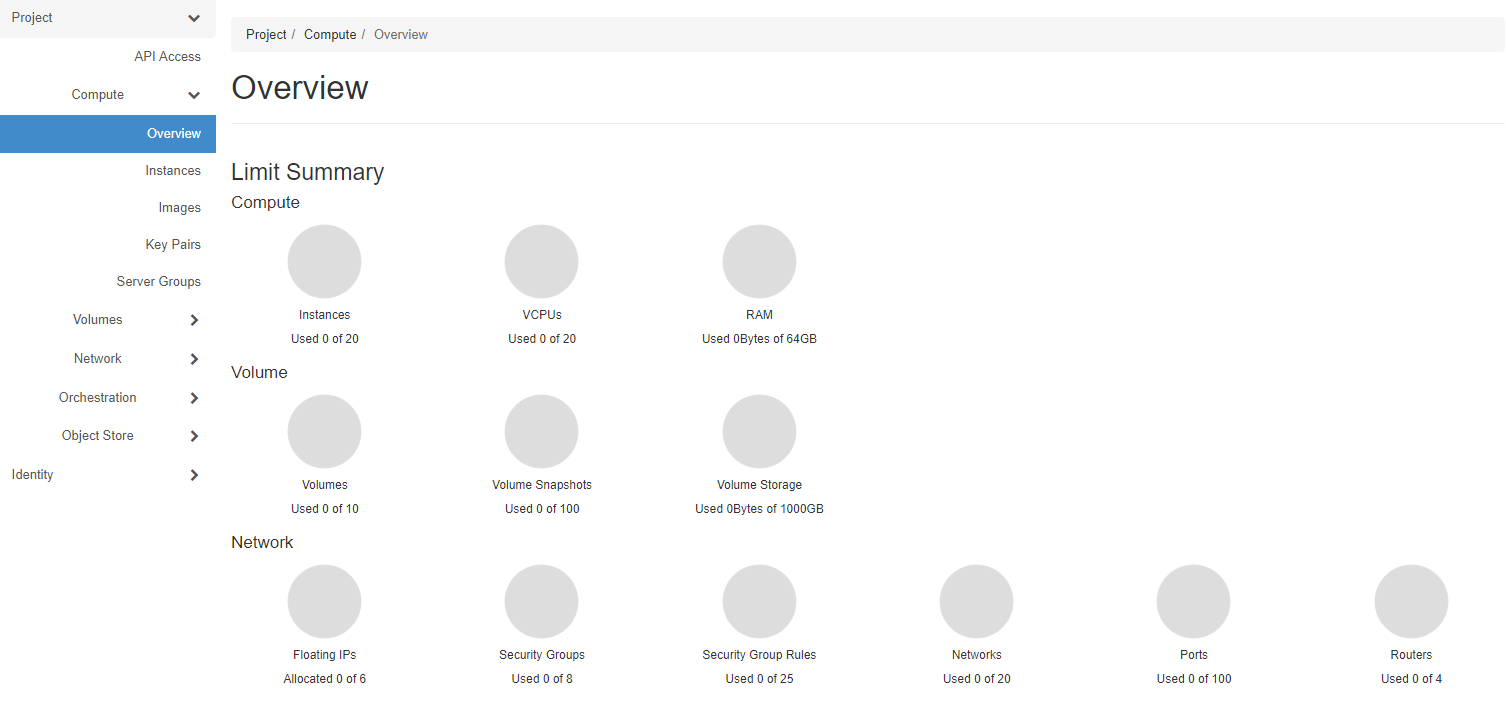Viewport: 1506px width, 727px height.
Task: Open the API Access link
Action: coord(167,57)
